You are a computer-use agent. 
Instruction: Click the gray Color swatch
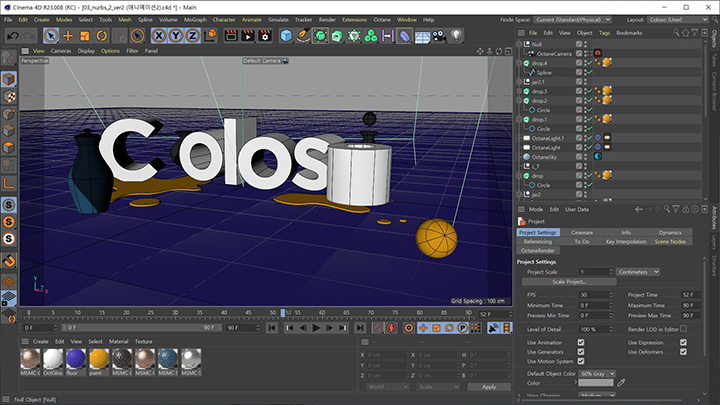click(x=596, y=383)
